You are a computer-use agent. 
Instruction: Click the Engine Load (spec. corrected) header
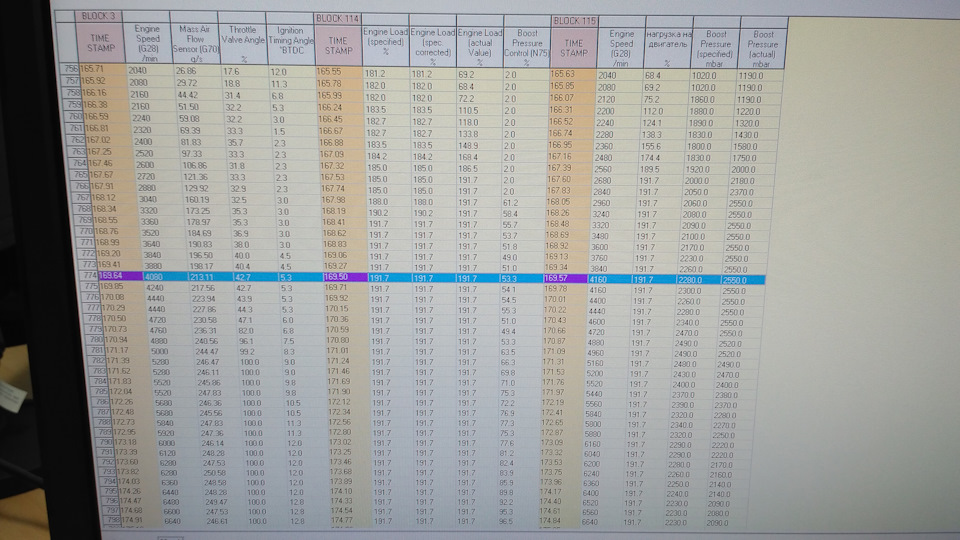(x=433, y=47)
